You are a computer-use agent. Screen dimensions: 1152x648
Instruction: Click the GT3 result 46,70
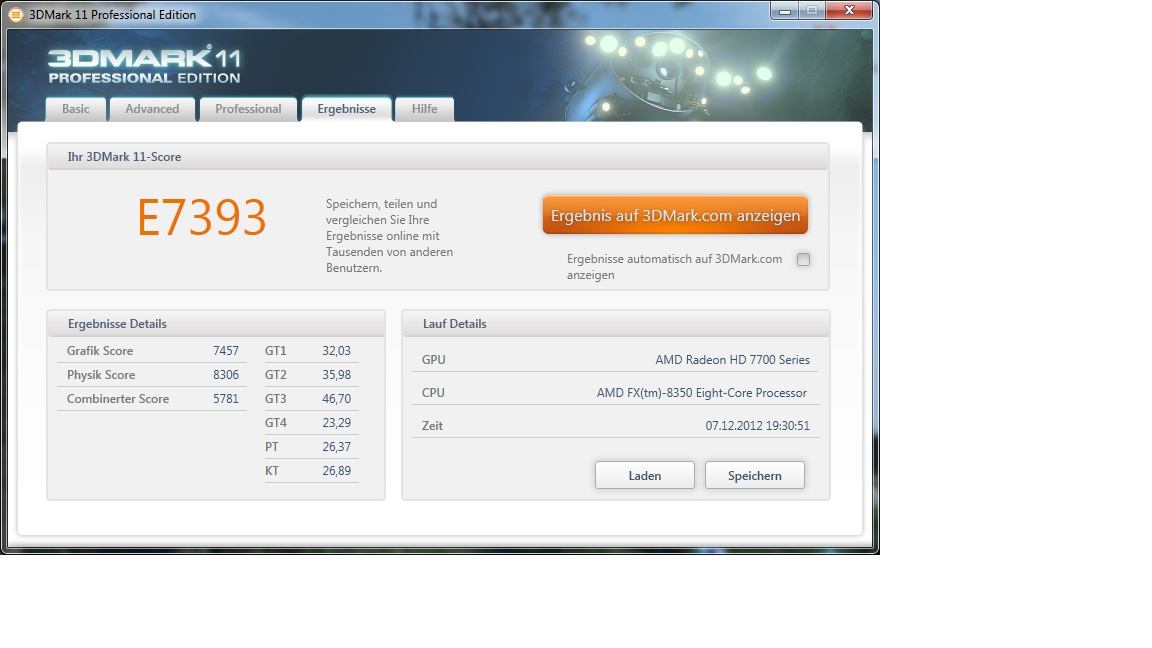coord(336,399)
